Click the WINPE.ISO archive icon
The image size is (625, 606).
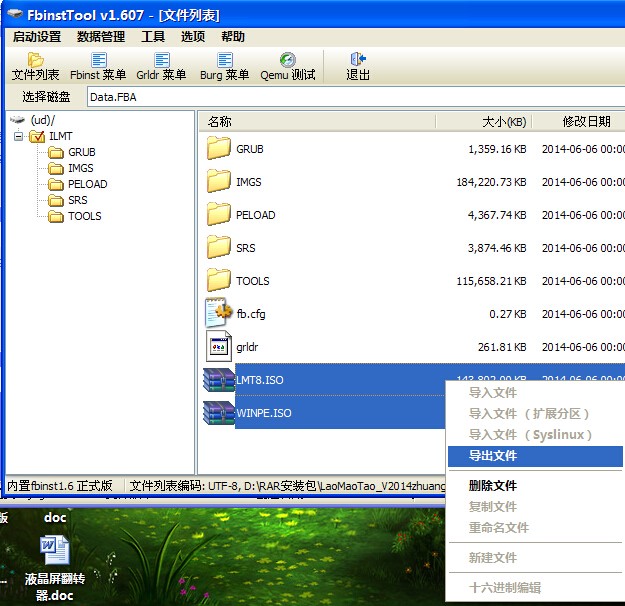pos(219,412)
